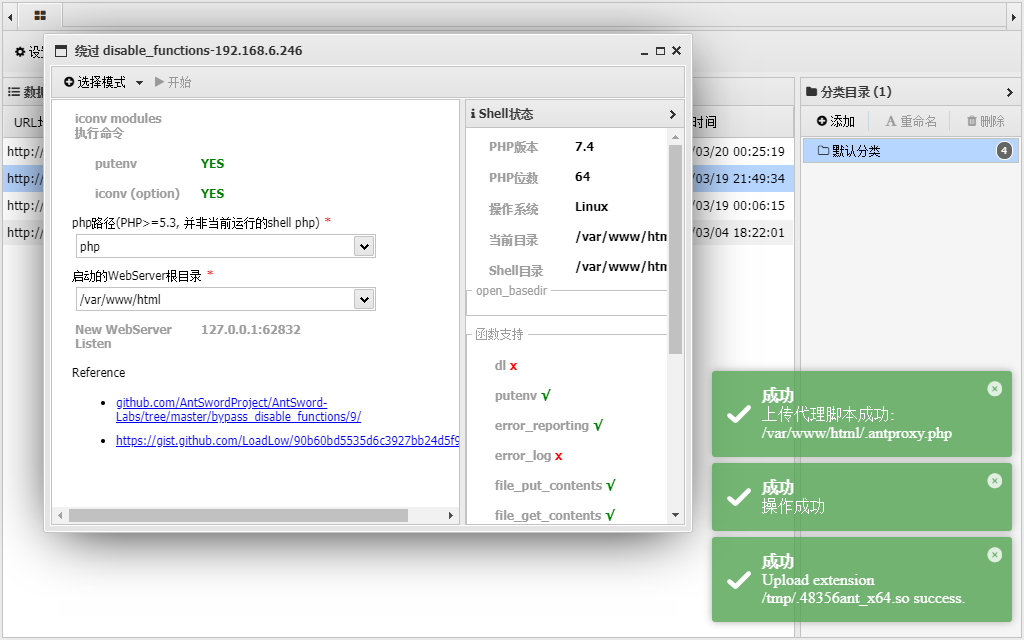Open the gist.github.com LoadLow link
This screenshot has width=1024, height=640.
click(x=287, y=440)
